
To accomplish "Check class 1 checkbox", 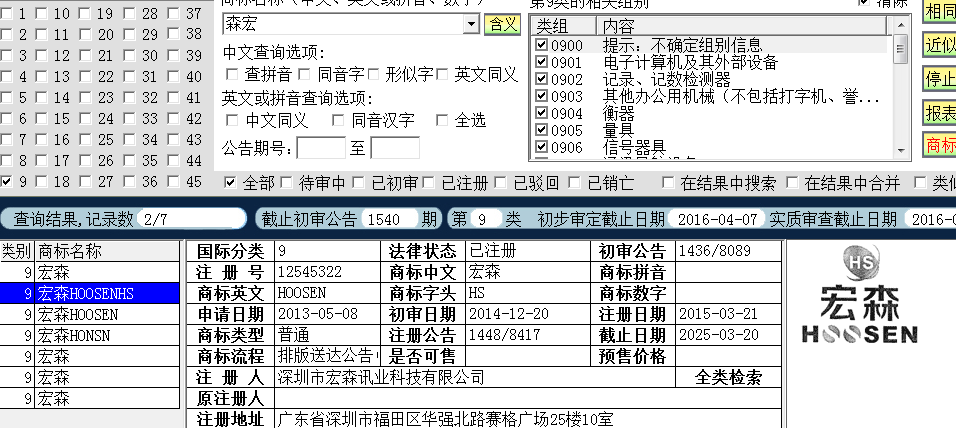I will tap(7, 13).
